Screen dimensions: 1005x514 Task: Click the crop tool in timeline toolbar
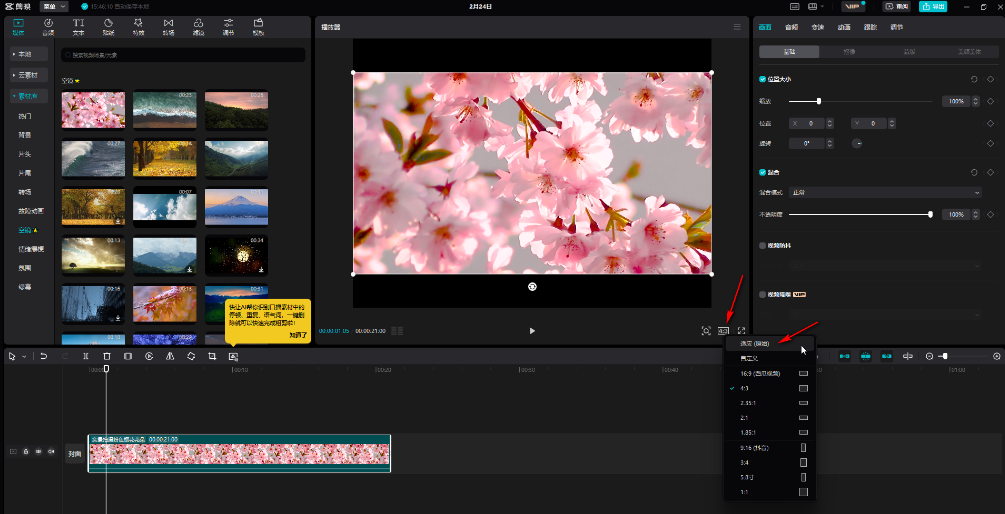click(212, 356)
